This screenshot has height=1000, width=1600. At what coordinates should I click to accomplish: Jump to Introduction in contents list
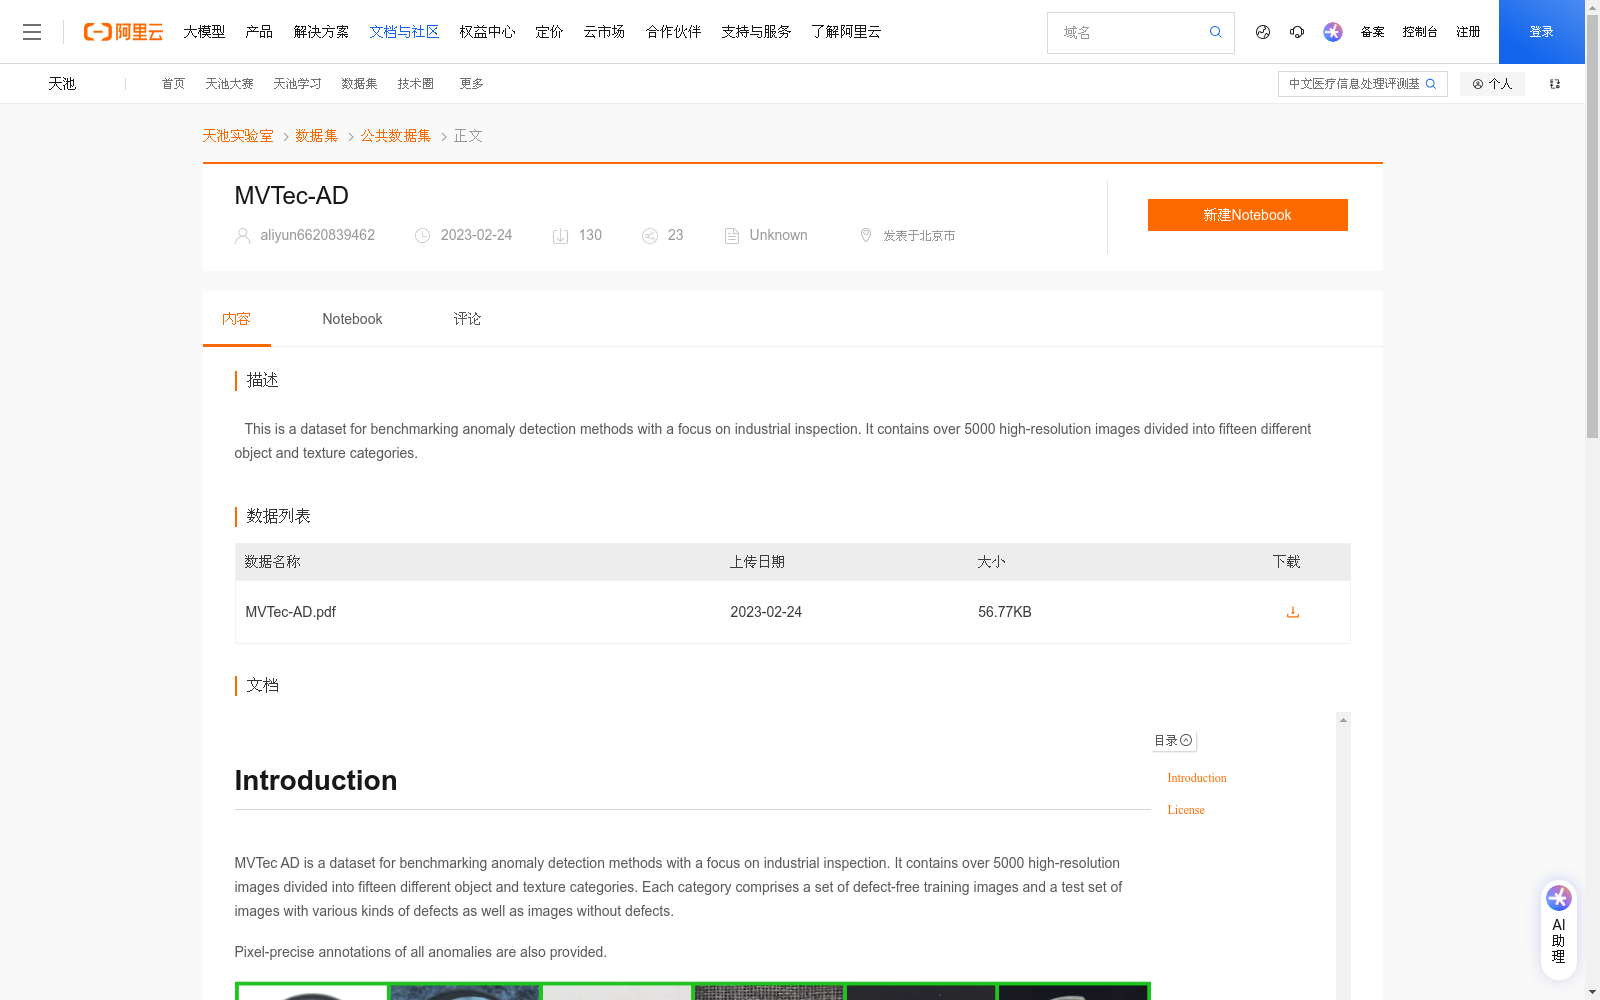1196,778
